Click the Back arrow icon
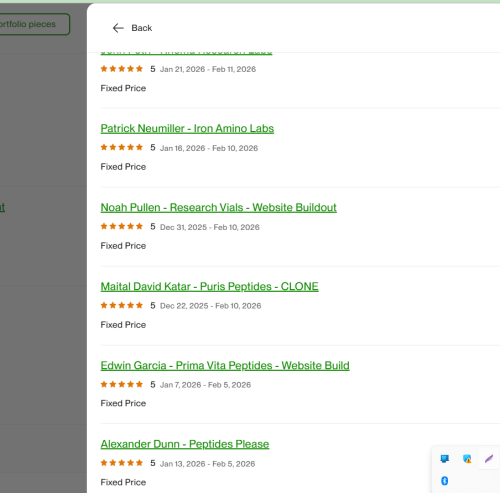This screenshot has height=493, width=500. [x=118, y=28]
